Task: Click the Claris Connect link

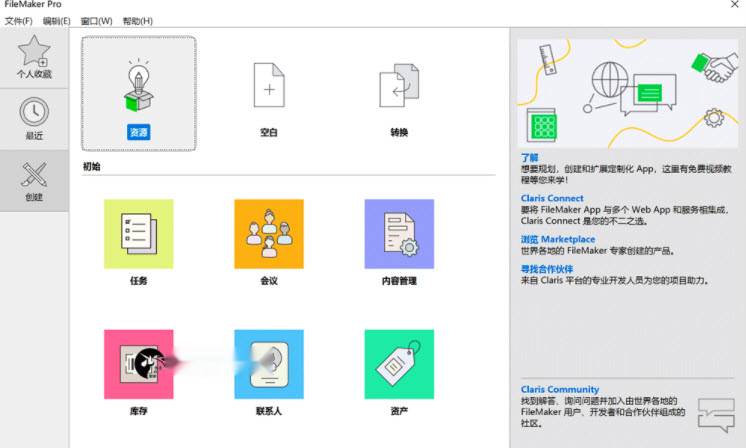Action: click(552, 199)
